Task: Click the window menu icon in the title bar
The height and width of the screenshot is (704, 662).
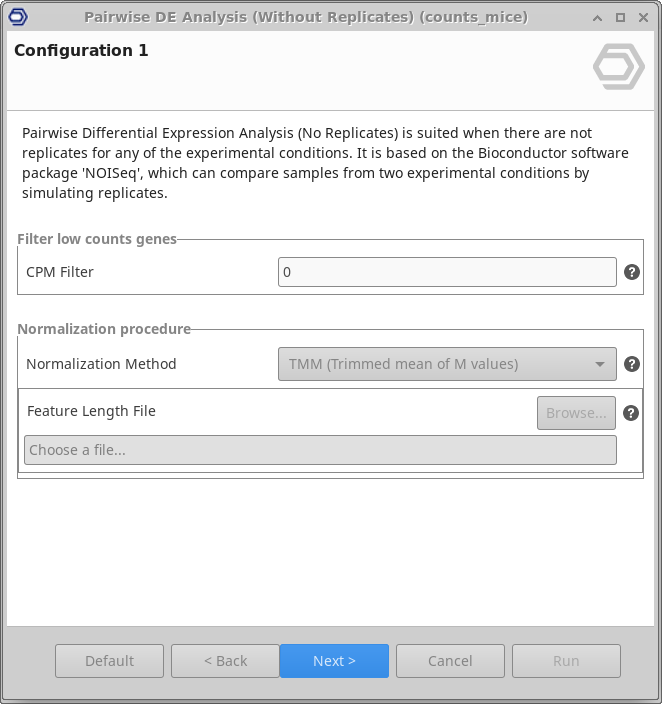Action: point(17,17)
